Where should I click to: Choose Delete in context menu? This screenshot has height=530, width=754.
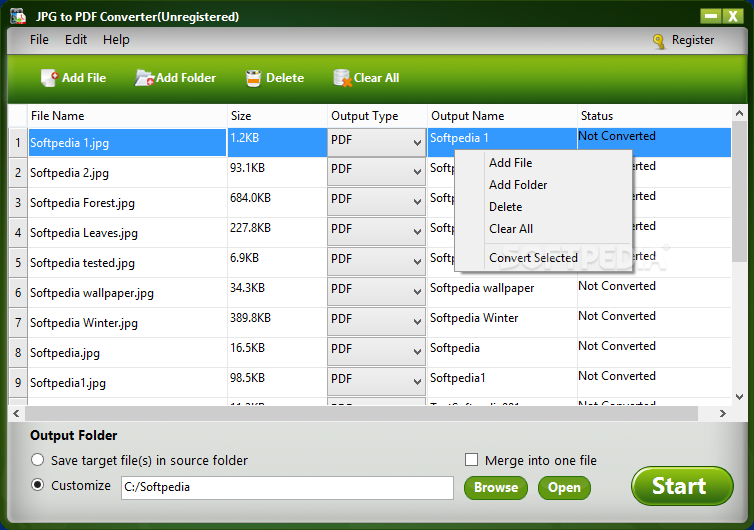543,207
